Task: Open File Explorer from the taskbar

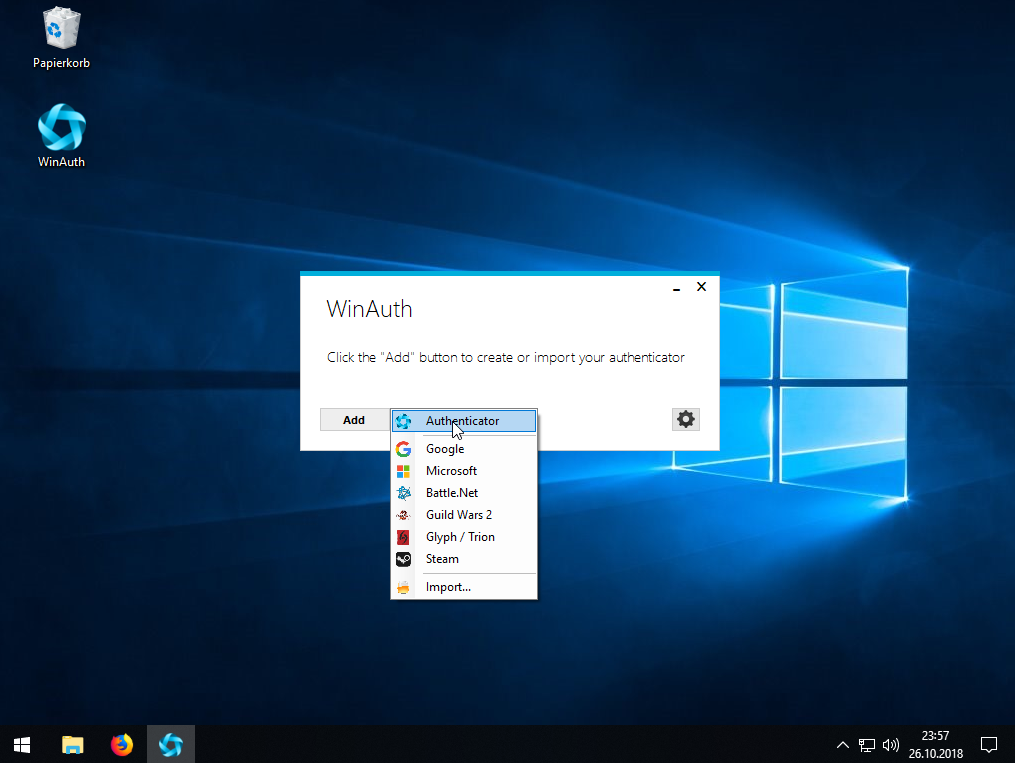Action: coord(73,744)
